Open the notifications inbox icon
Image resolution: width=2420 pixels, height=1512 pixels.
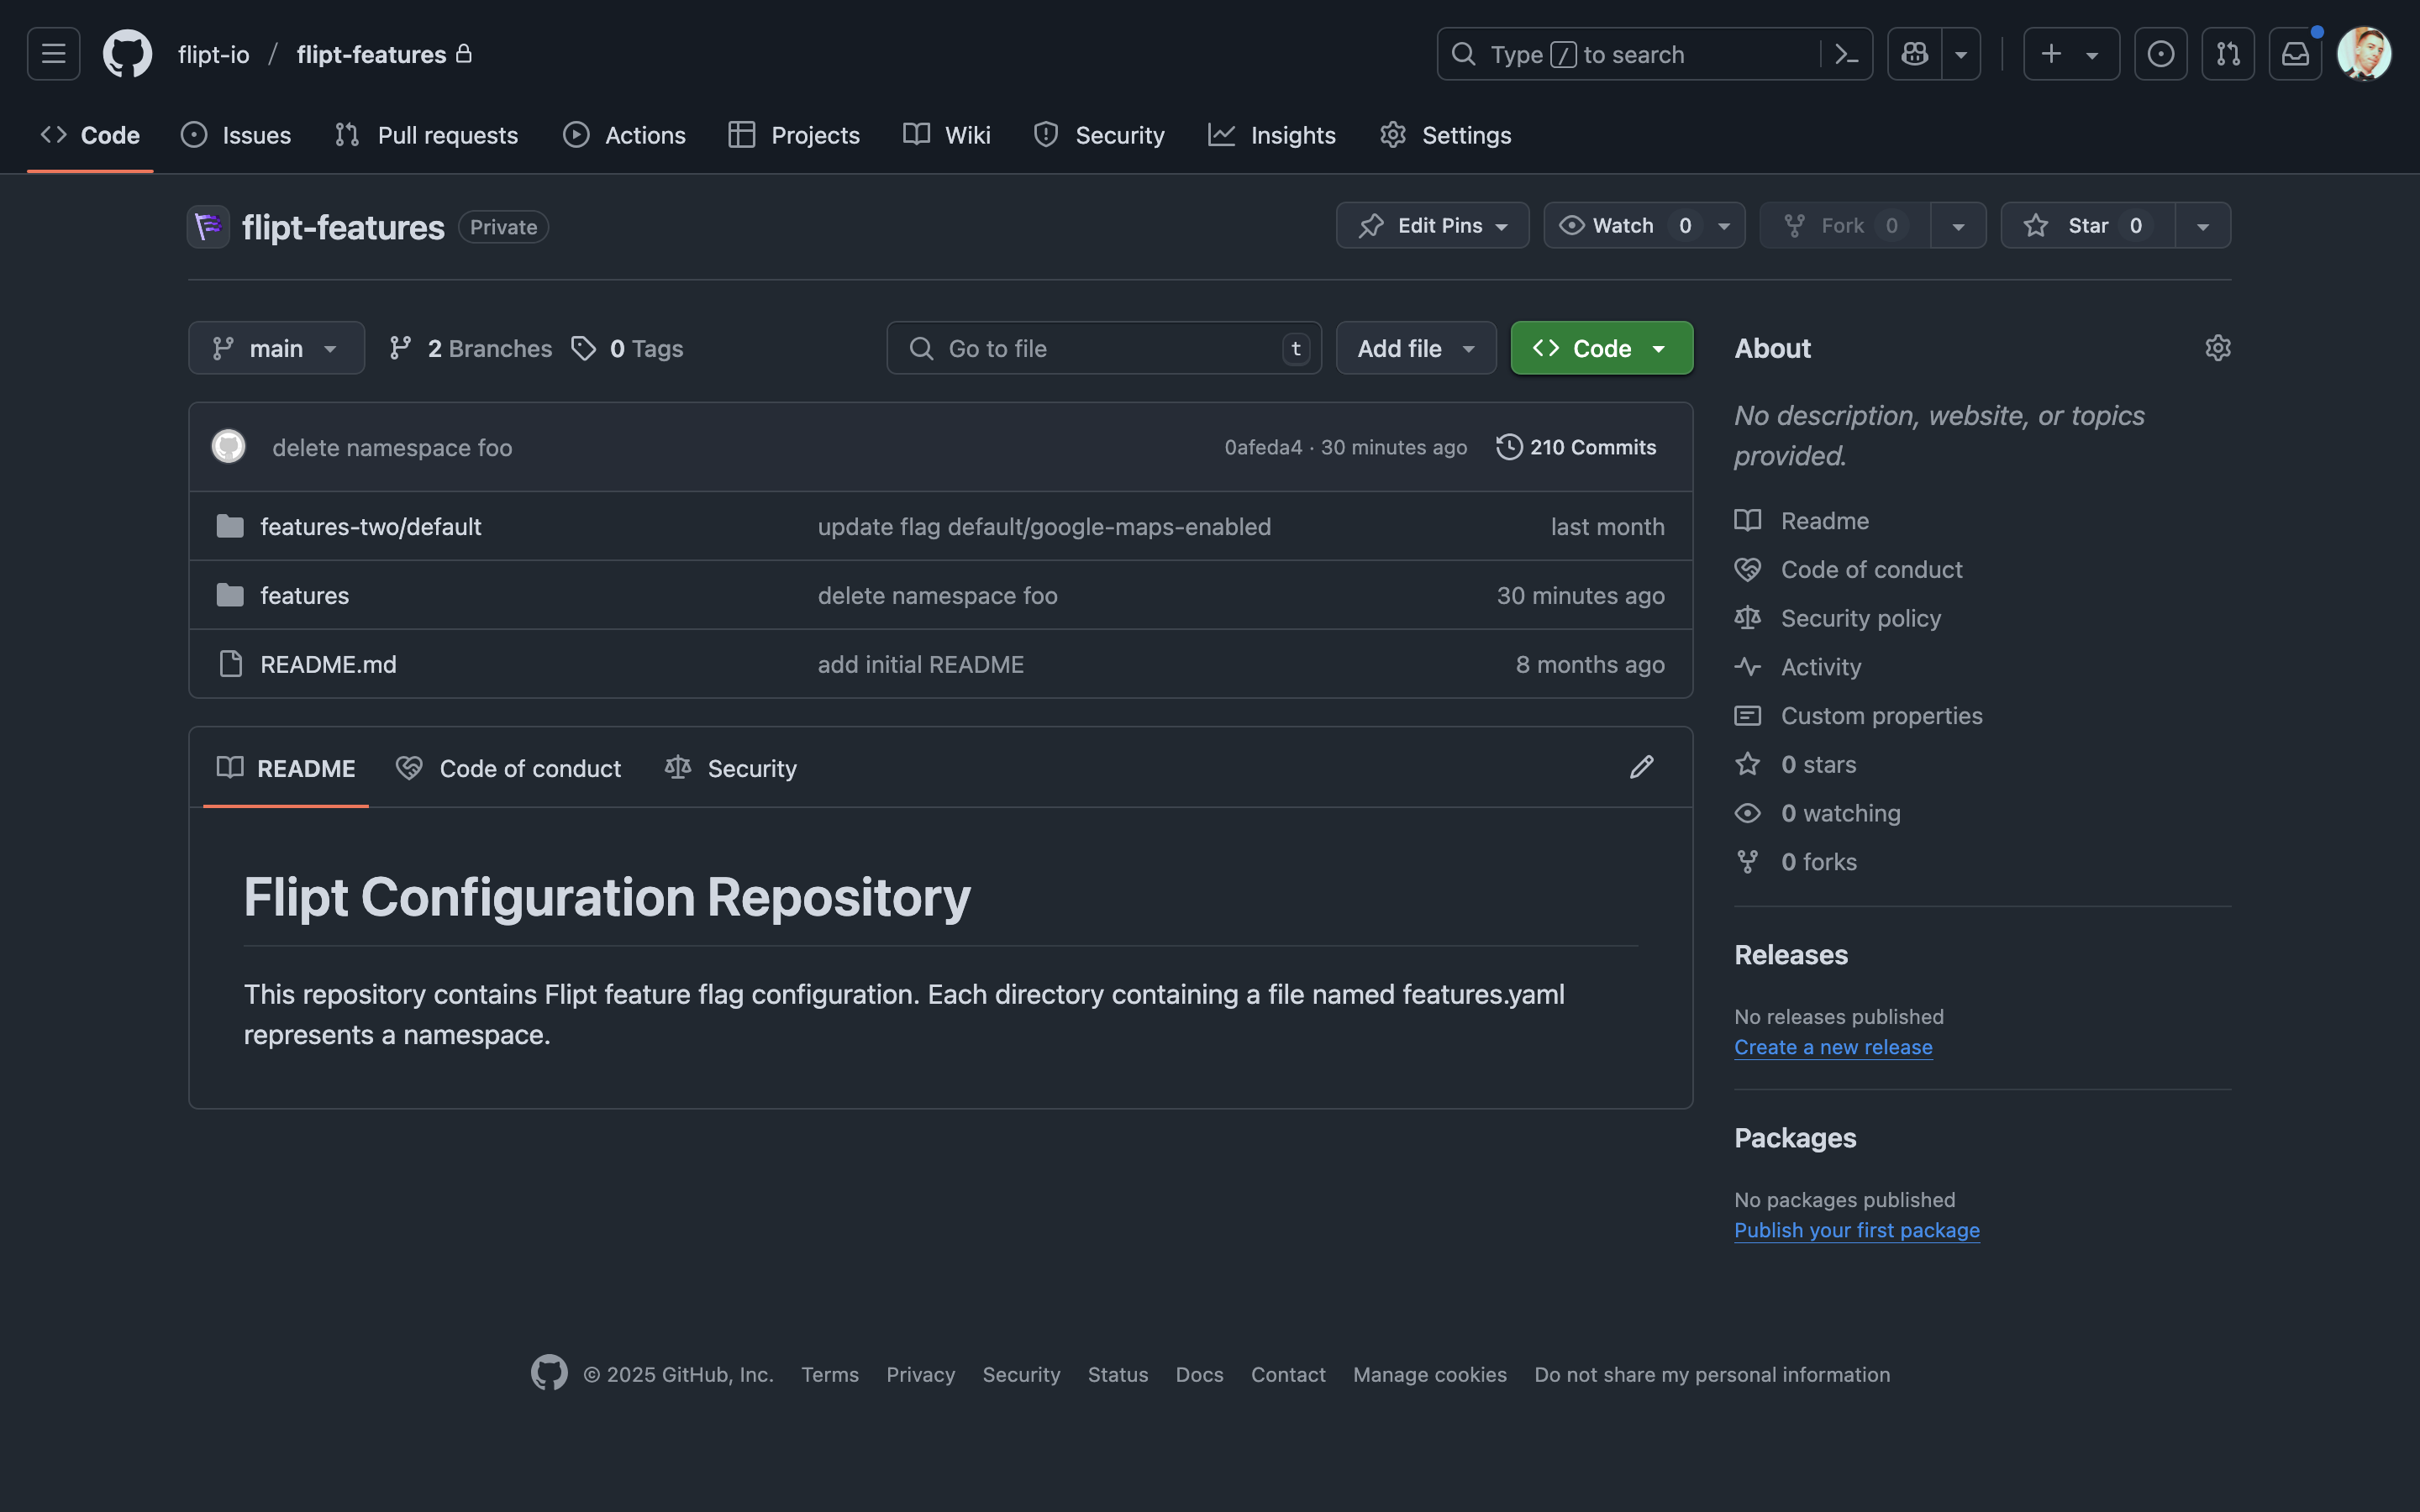2295,54
